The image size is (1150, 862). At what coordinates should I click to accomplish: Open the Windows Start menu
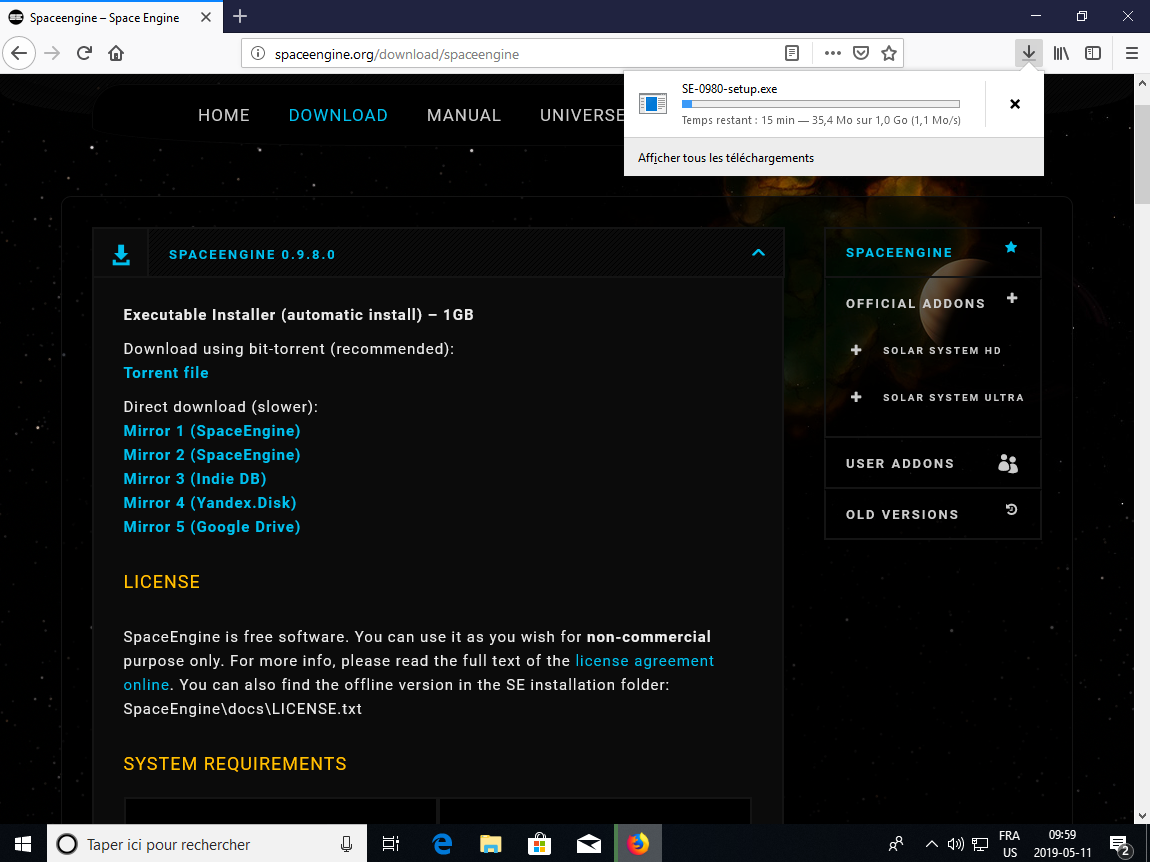coord(22,844)
